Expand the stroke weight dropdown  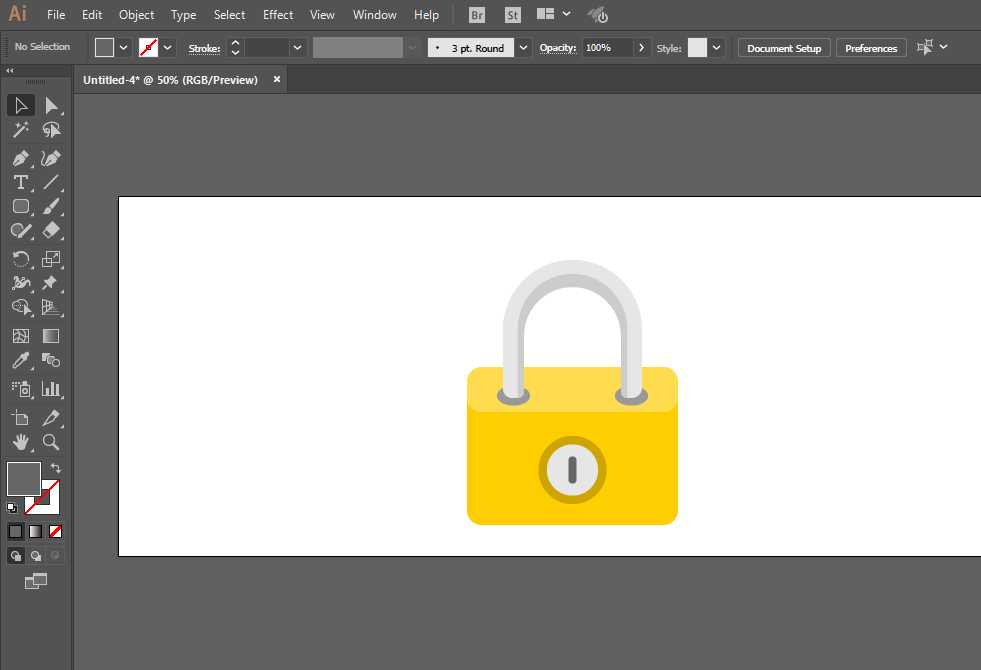(x=297, y=48)
